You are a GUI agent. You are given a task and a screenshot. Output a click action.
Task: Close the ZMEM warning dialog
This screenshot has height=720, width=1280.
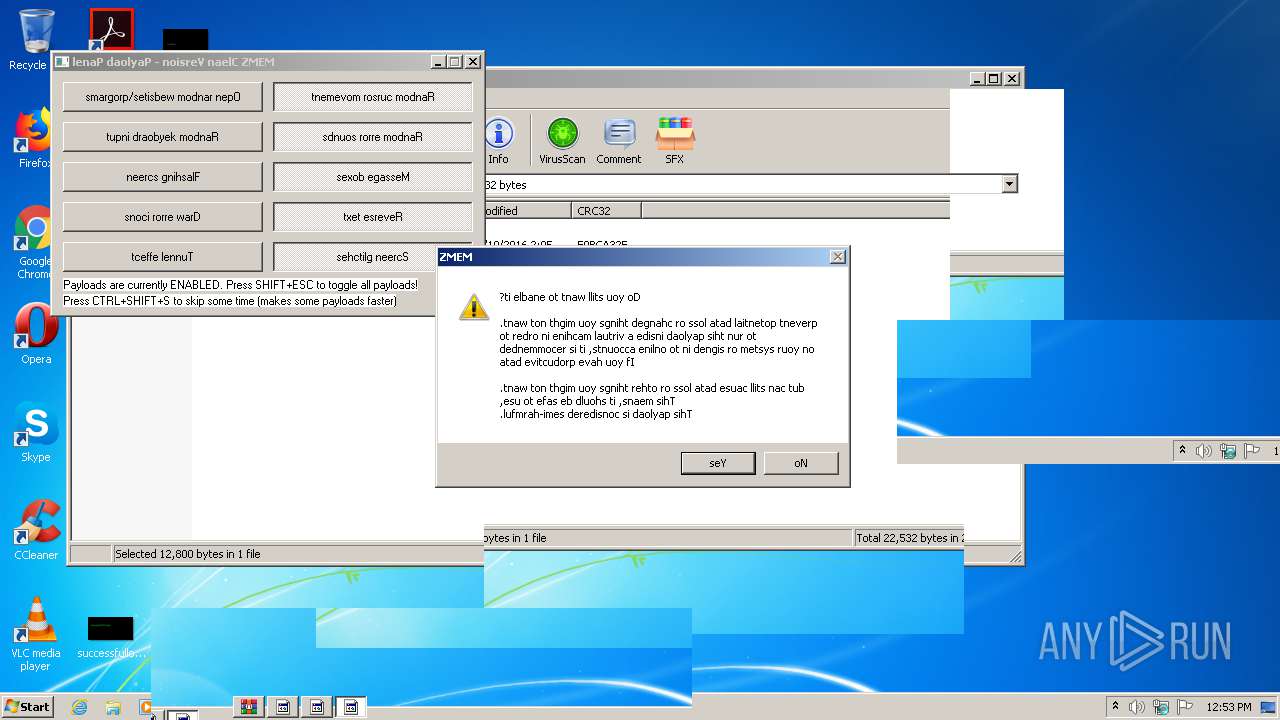[x=837, y=257]
